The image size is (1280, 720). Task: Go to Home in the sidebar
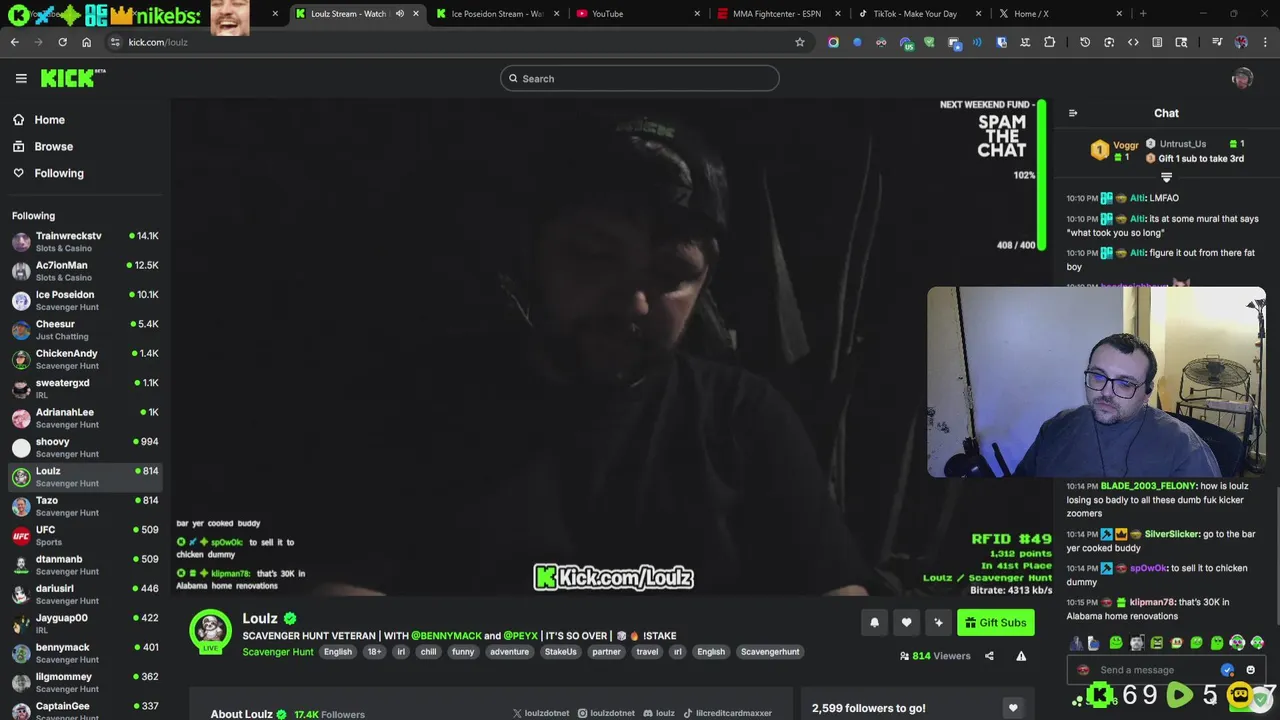point(40,120)
